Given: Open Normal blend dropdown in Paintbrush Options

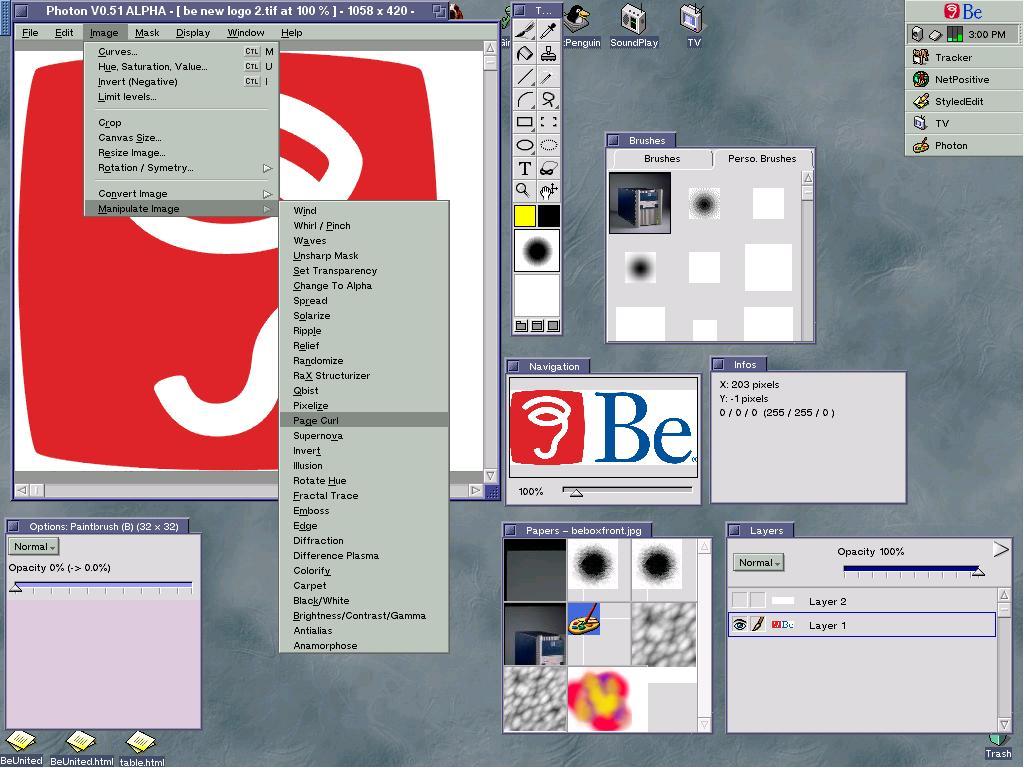Looking at the screenshot, I should pos(34,547).
